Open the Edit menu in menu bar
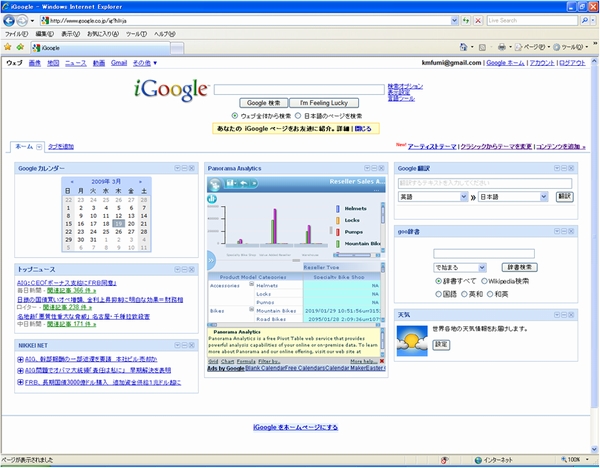Image resolution: width=600 pixels, height=468 pixels. click(x=45, y=34)
